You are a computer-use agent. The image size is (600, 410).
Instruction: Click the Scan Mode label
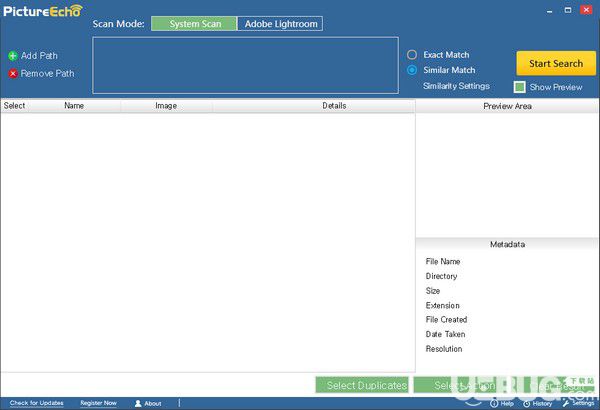coord(118,24)
